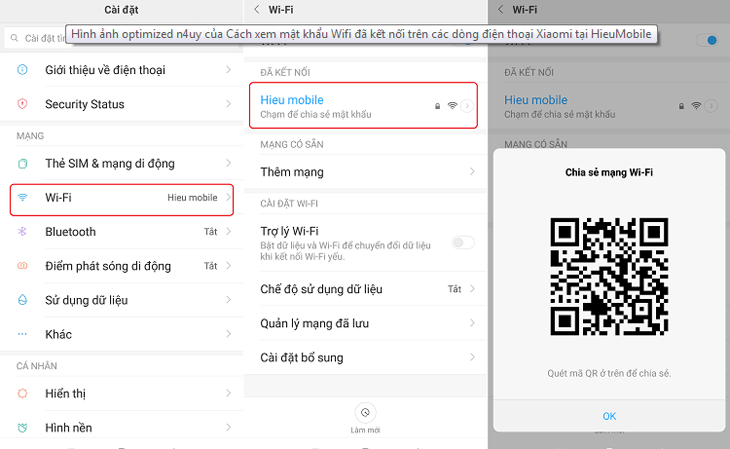
Task: Tap Giới thiệu về điện thoại text
Action: pyautogui.click(x=105, y=70)
